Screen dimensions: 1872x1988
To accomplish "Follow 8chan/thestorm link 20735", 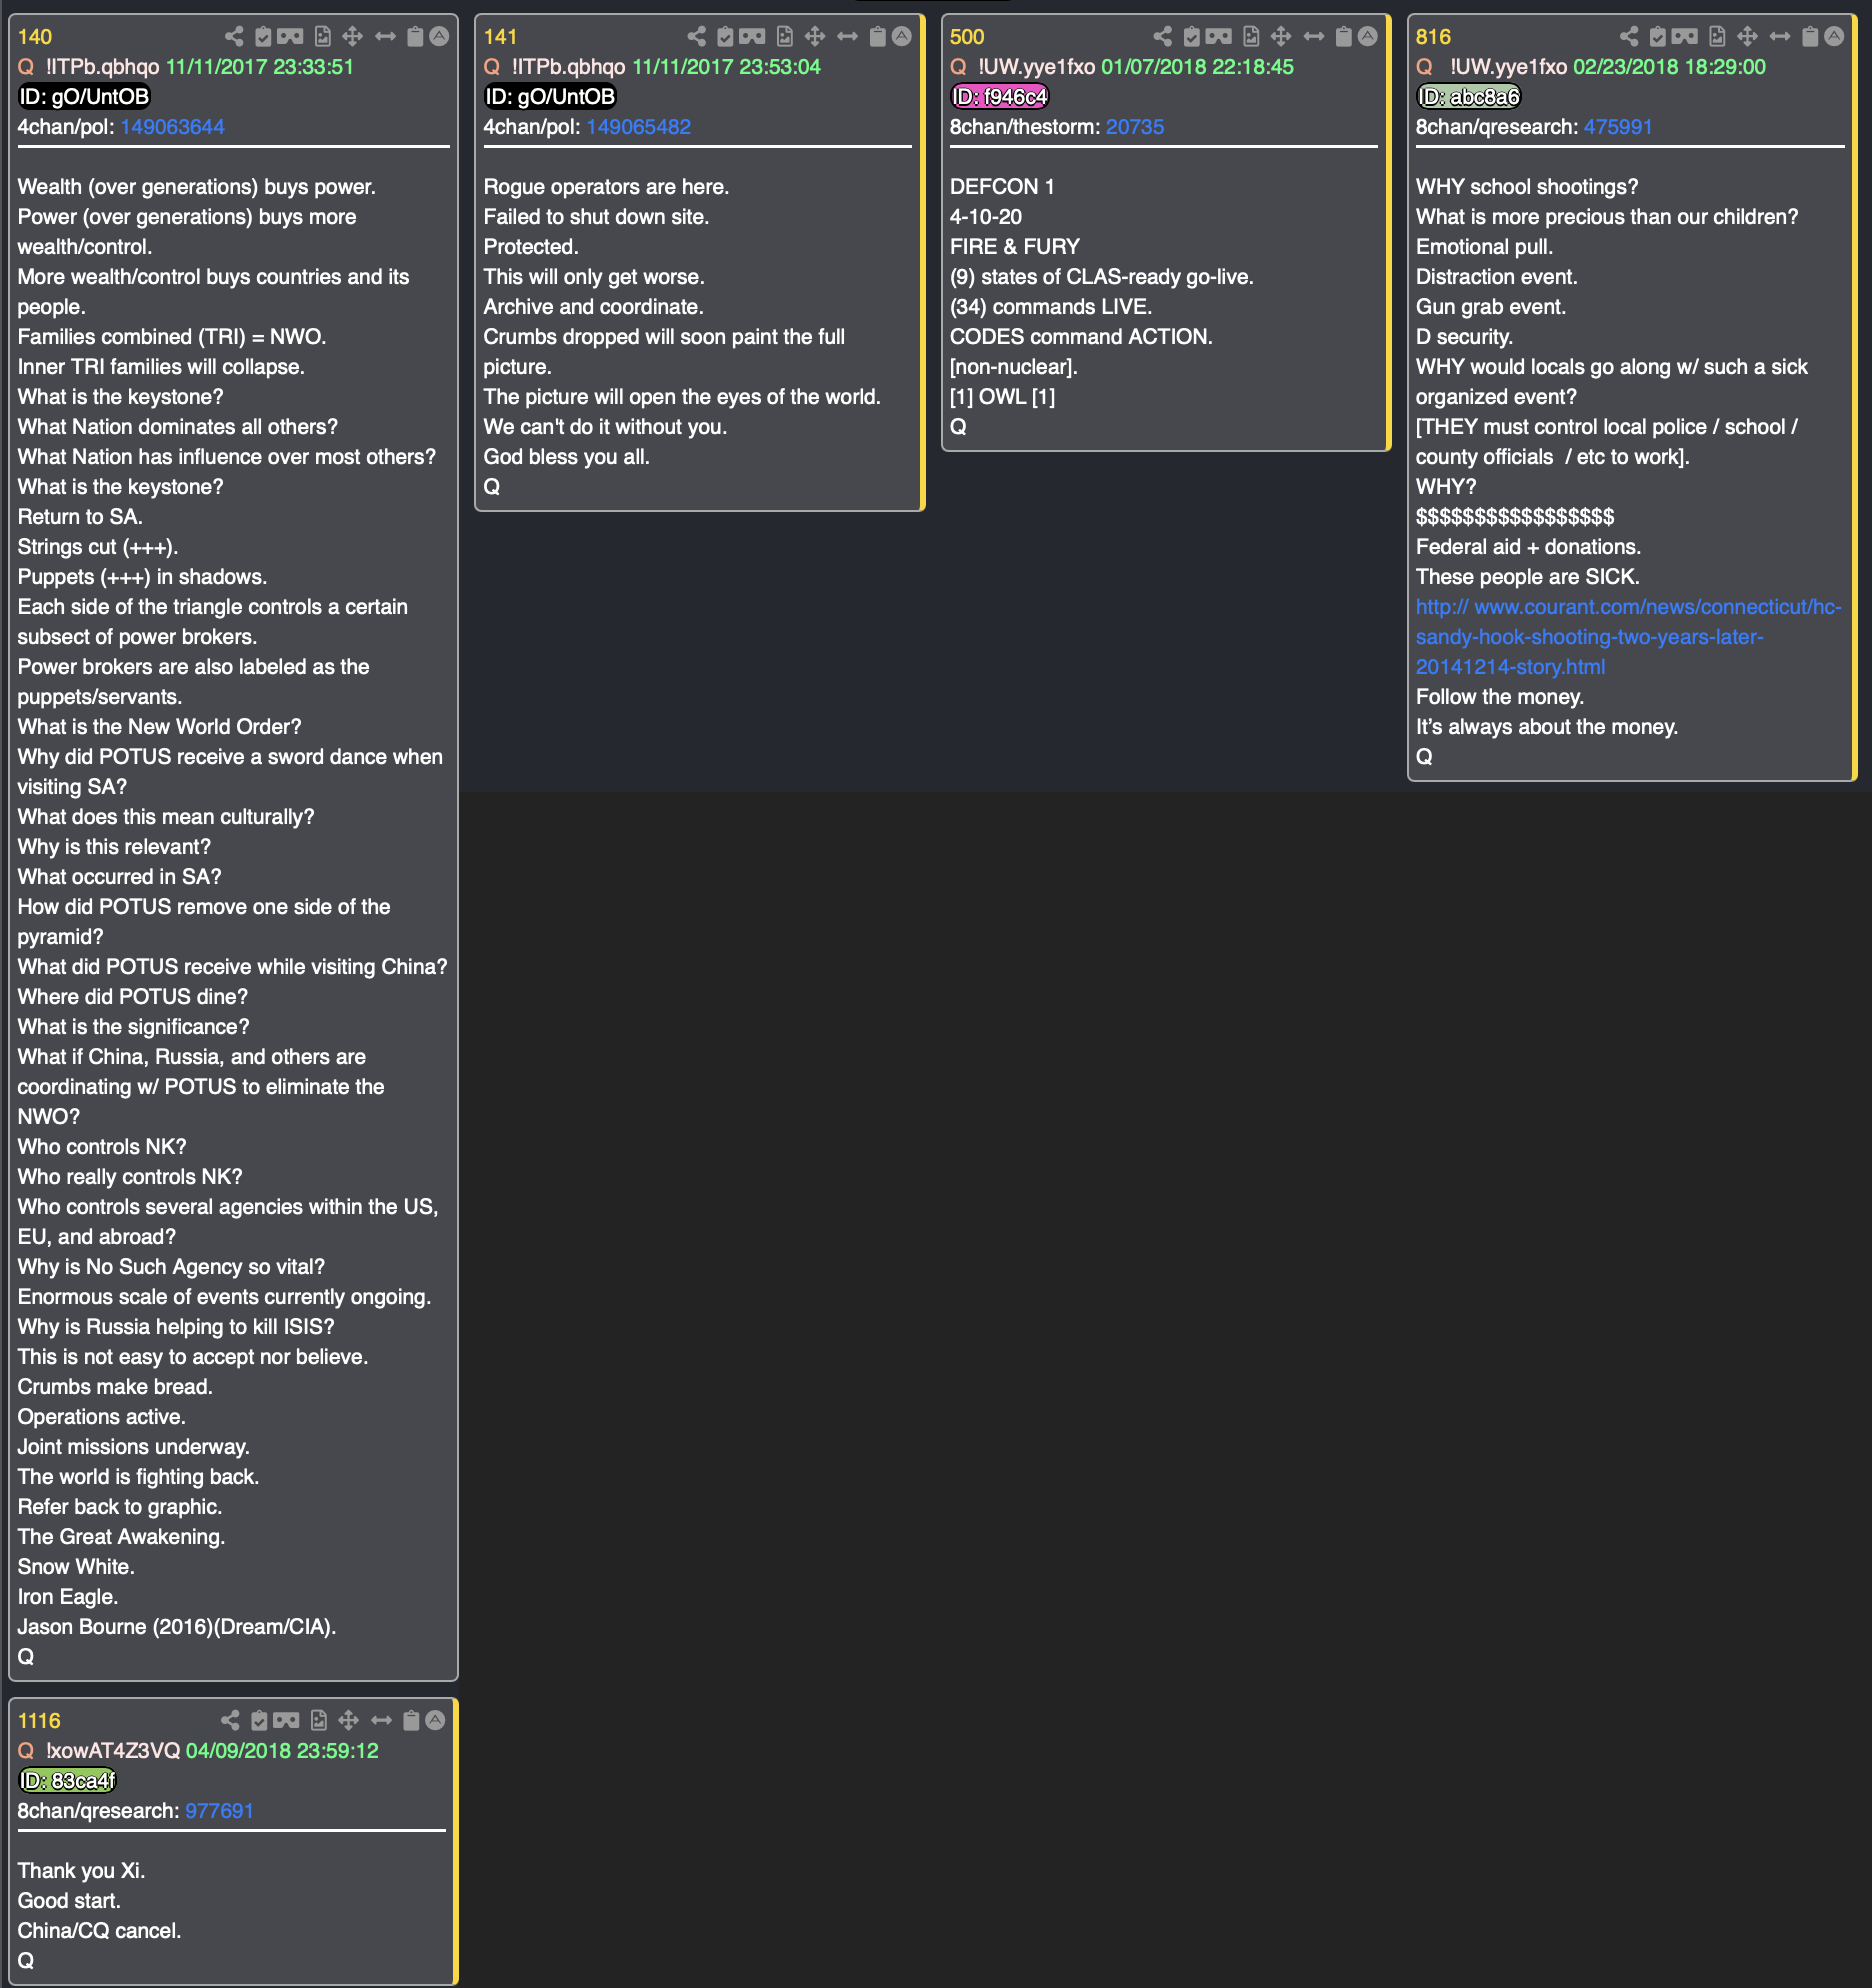I will (1135, 127).
